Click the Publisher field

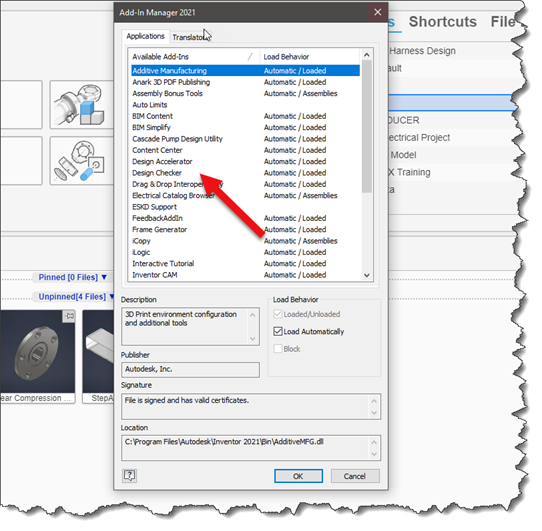190,370
